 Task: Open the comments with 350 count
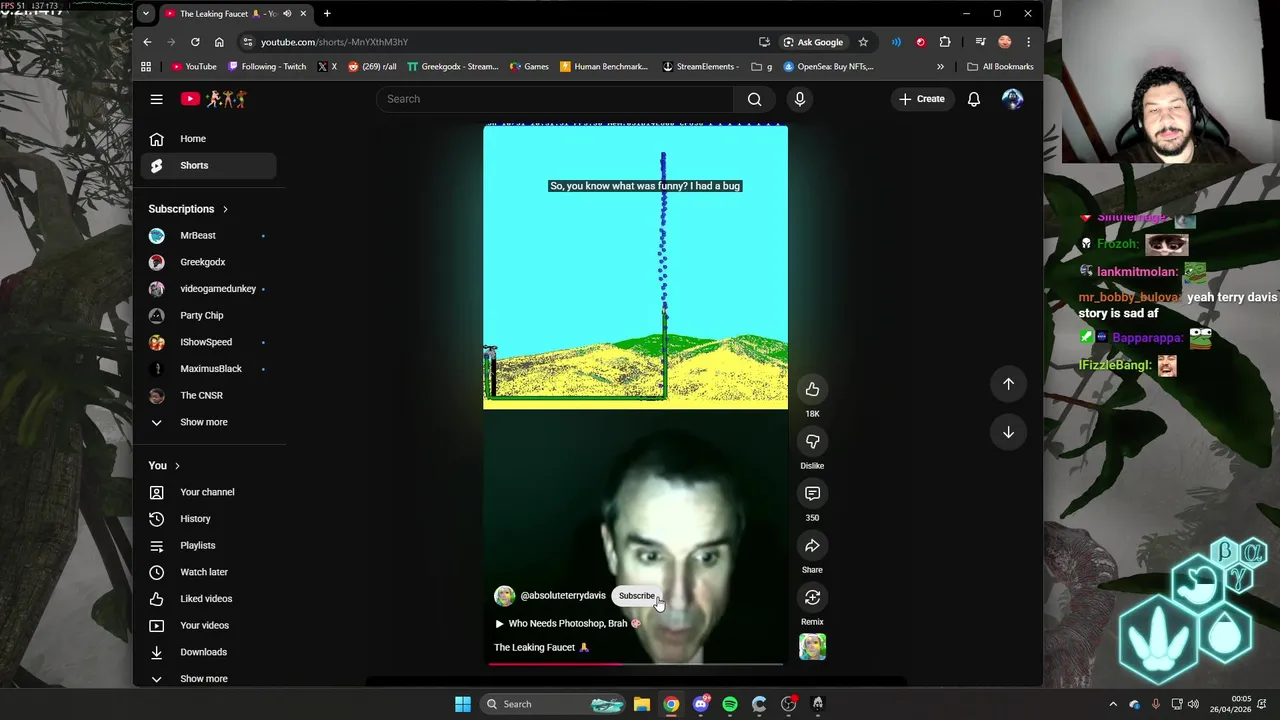pyautogui.click(x=812, y=493)
